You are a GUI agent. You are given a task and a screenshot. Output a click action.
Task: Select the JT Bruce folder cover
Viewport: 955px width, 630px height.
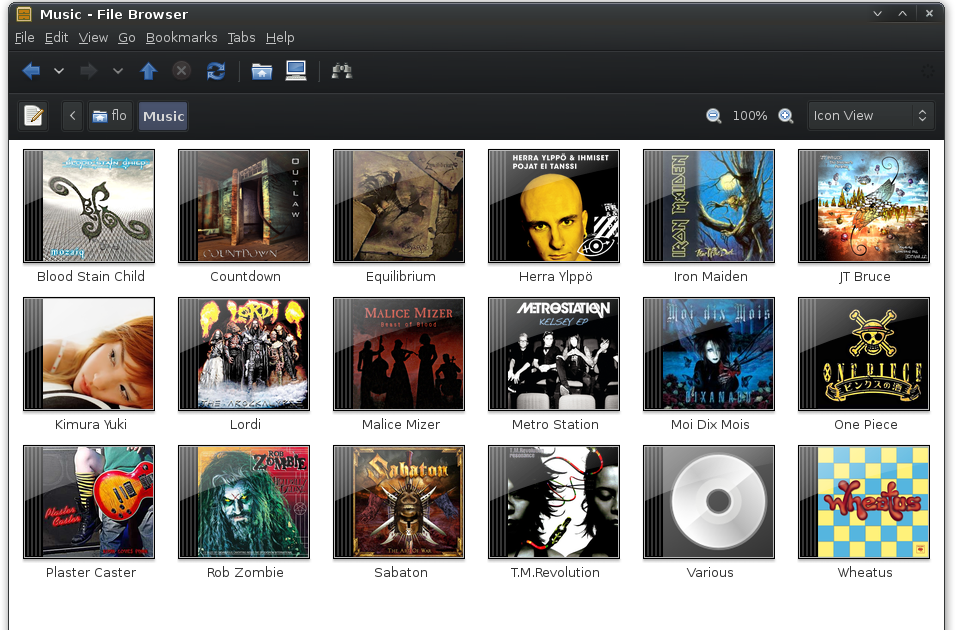click(864, 206)
